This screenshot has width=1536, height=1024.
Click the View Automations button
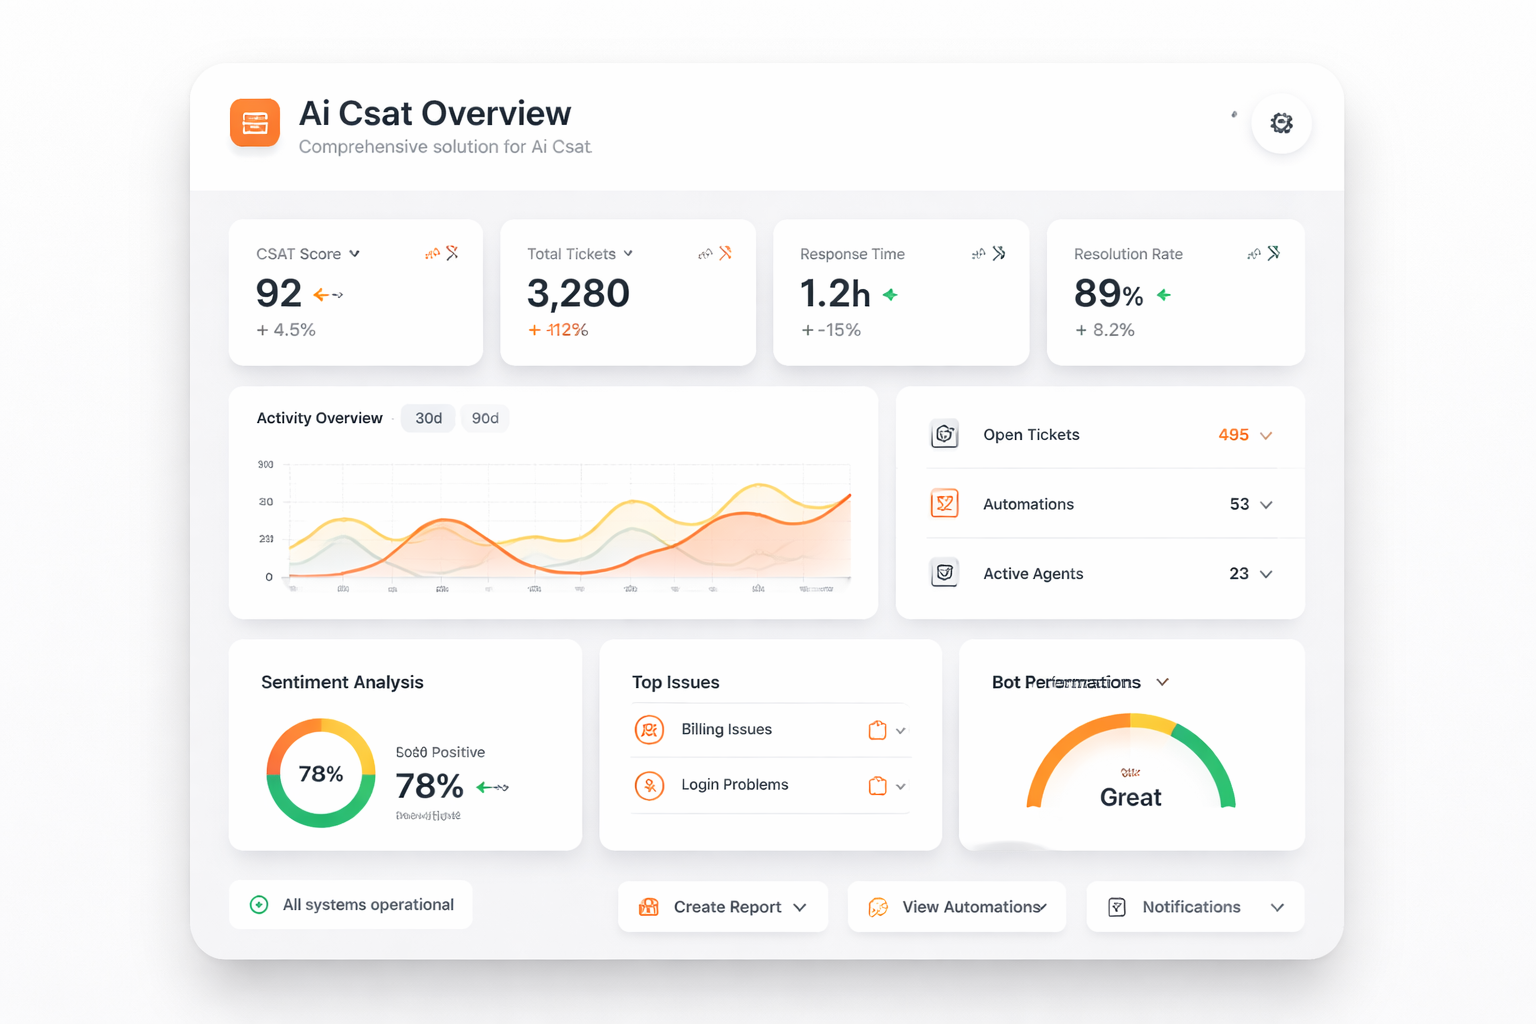tap(957, 907)
